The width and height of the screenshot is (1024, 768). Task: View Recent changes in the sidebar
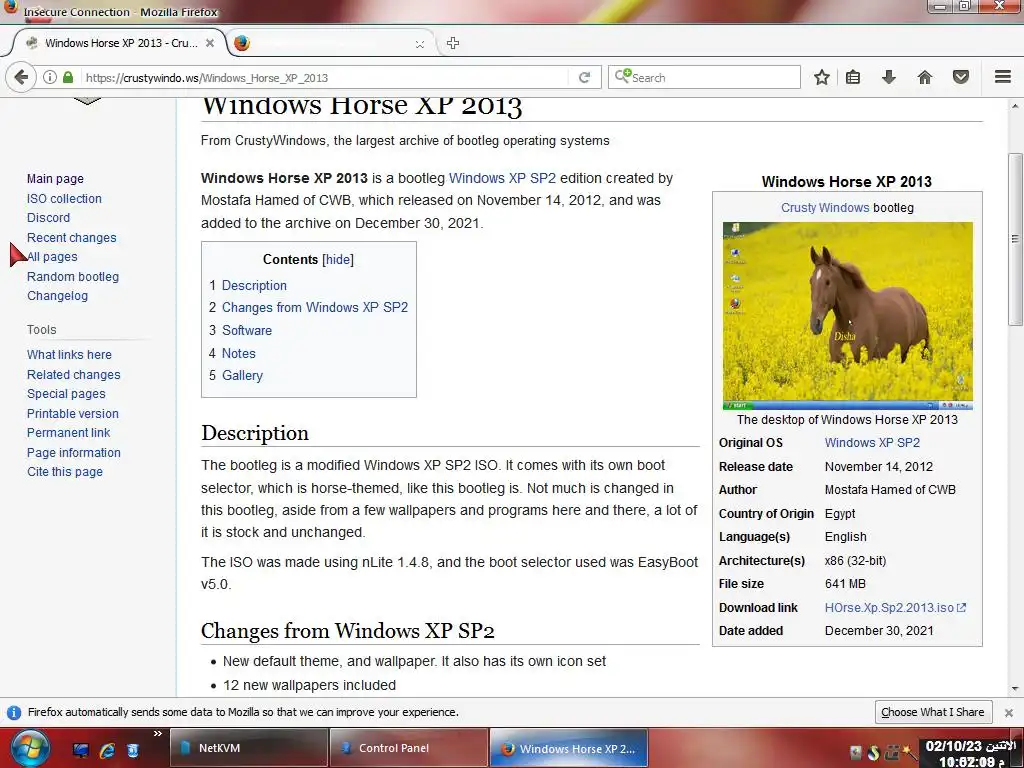[x=71, y=237]
